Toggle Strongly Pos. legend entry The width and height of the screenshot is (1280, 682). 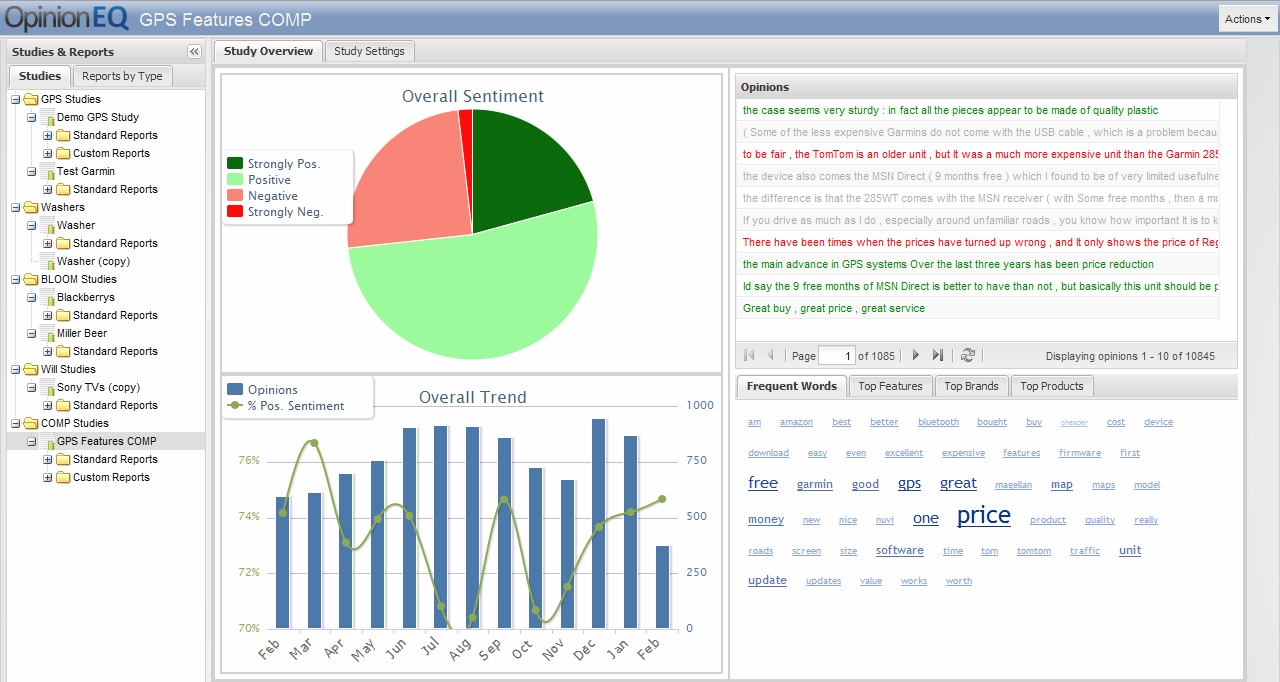coord(284,164)
